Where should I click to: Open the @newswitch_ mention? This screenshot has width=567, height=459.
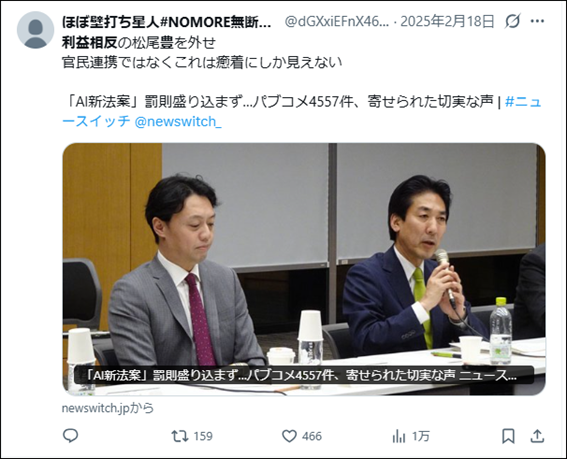pyautogui.click(x=178, y=122)
